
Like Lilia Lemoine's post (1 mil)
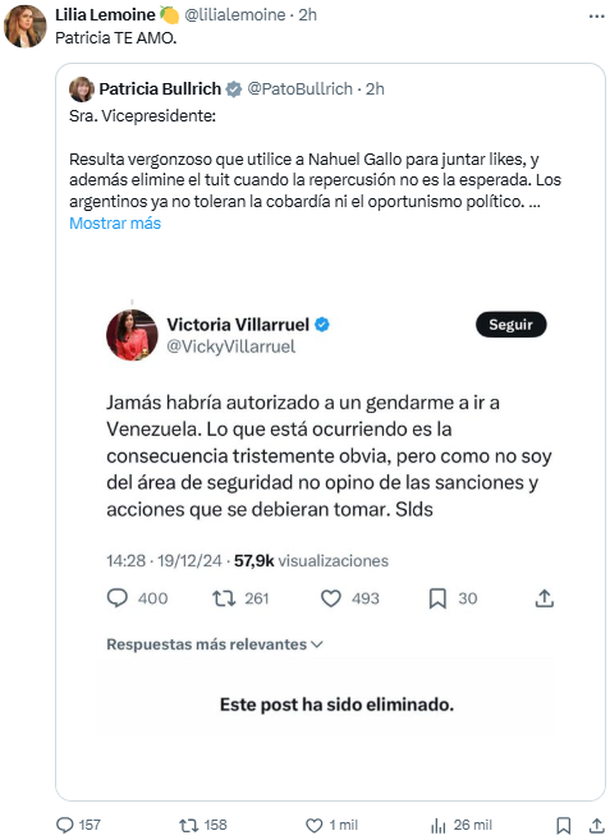point(314,825)
